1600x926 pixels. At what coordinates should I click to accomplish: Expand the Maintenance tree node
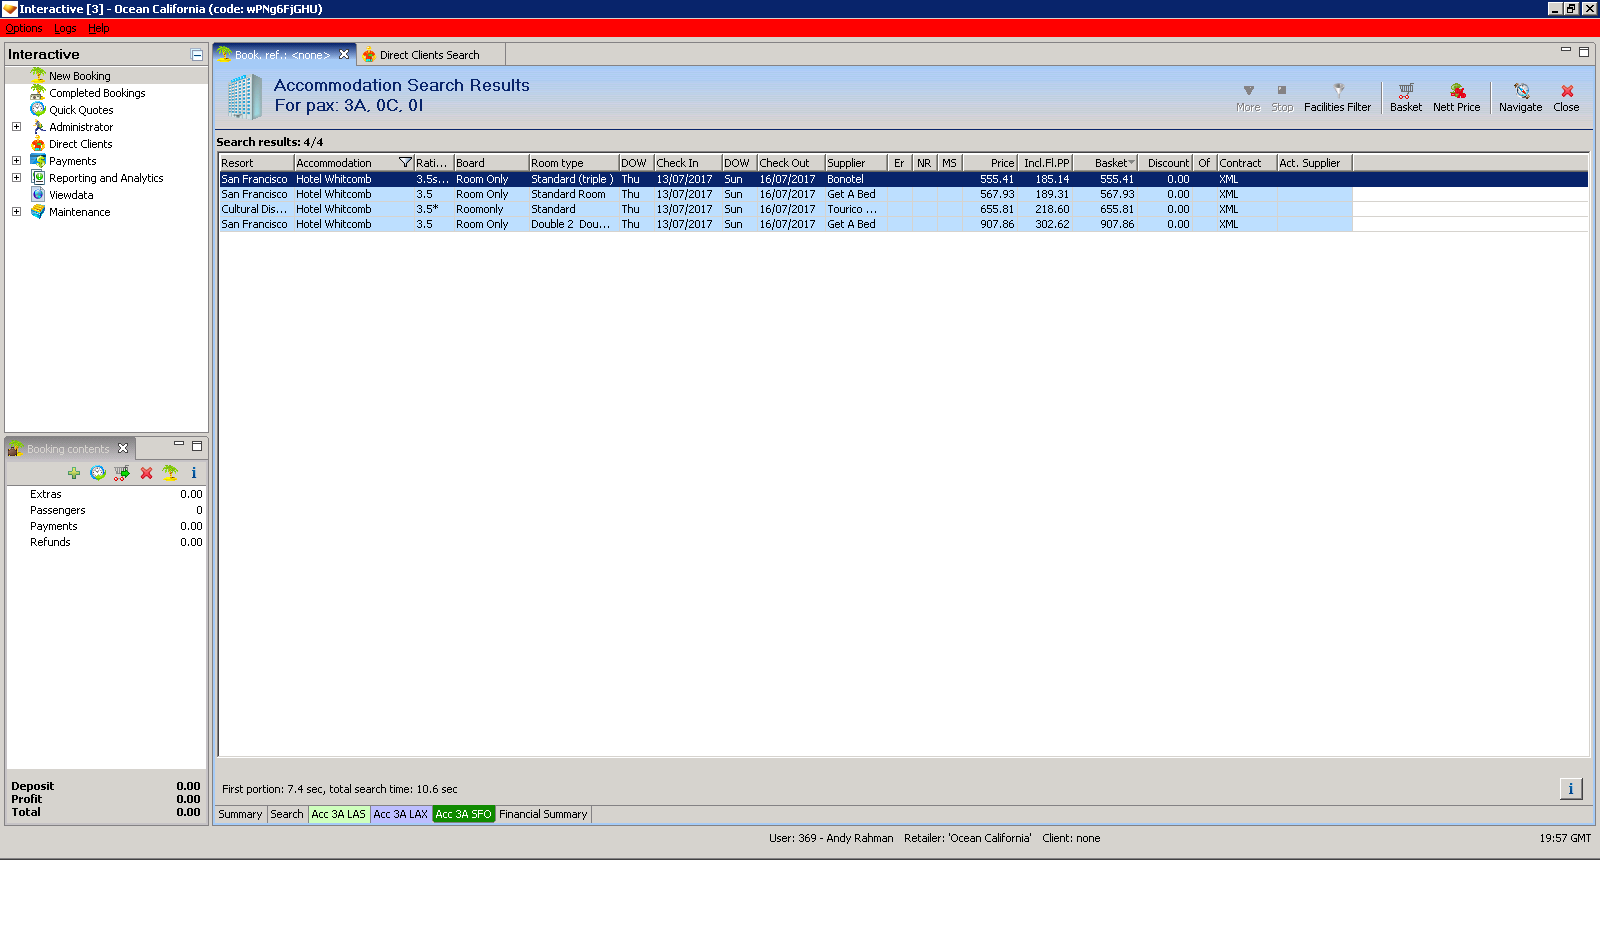16,211
